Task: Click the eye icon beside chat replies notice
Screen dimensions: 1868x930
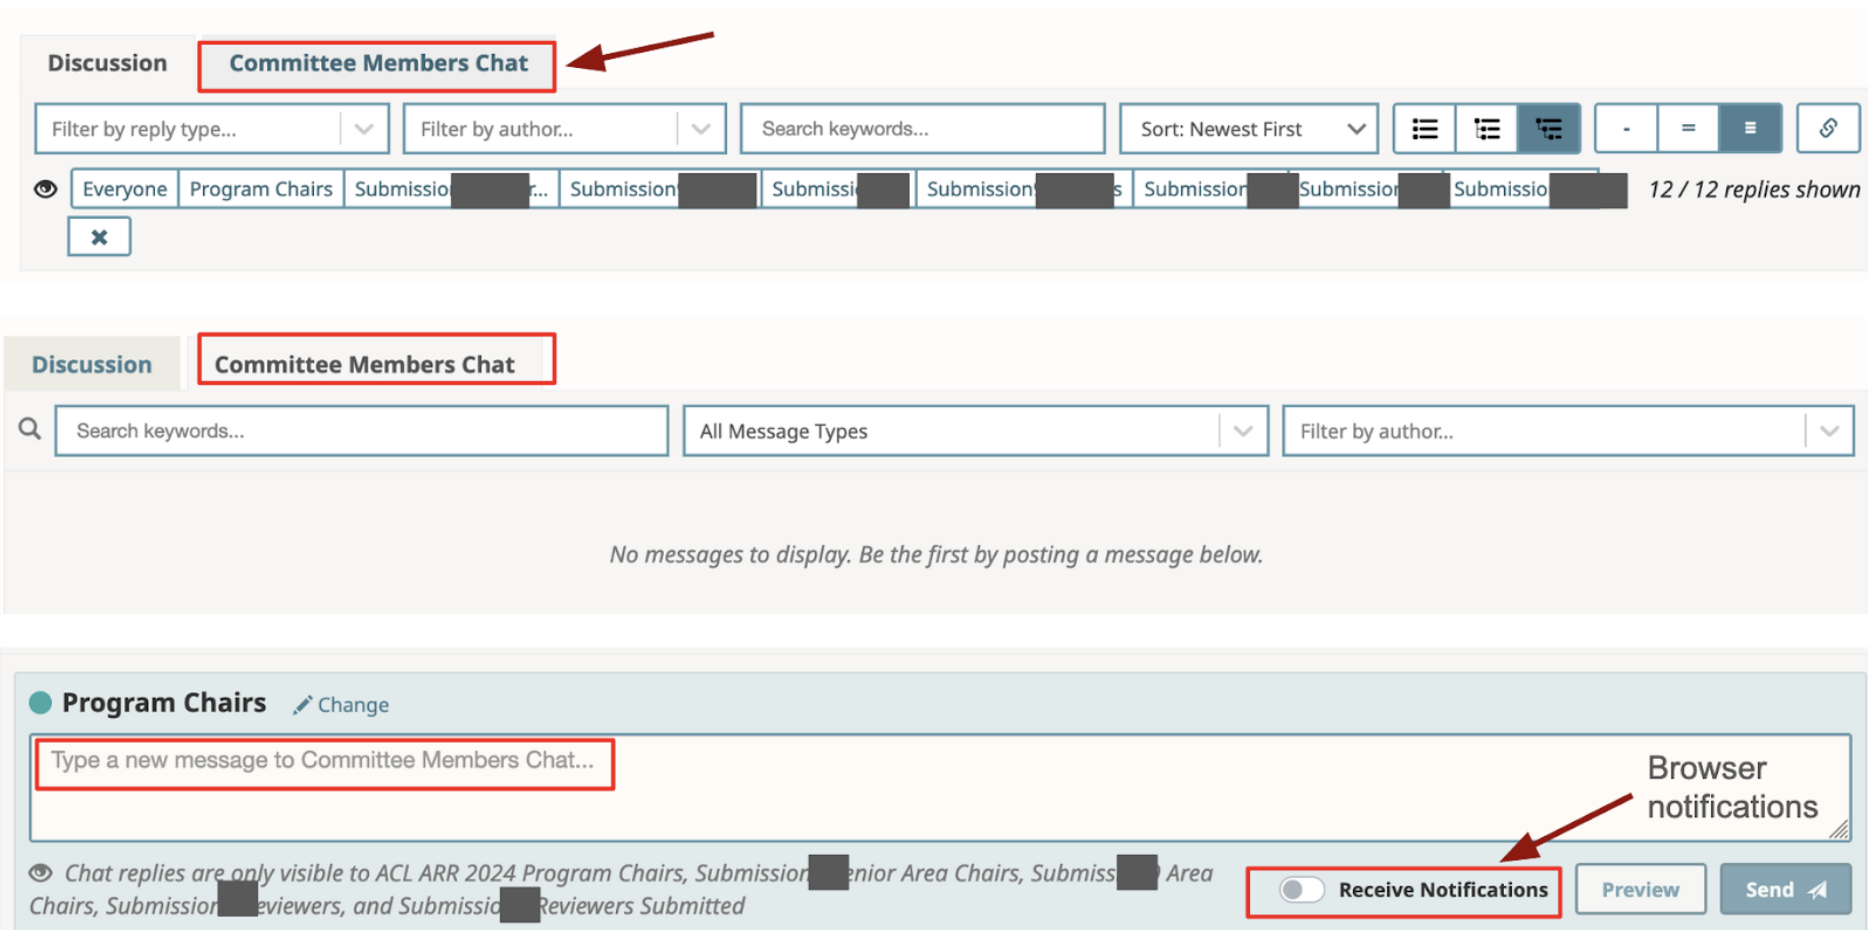Action: point(41,873)
